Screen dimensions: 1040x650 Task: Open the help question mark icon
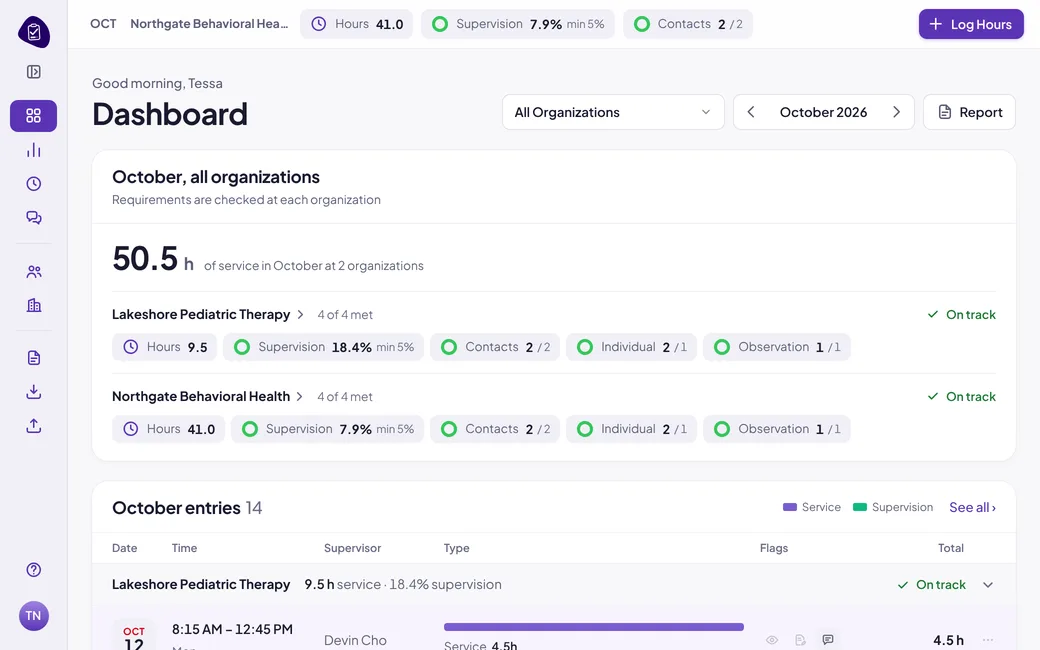click(x=34, y=570)
